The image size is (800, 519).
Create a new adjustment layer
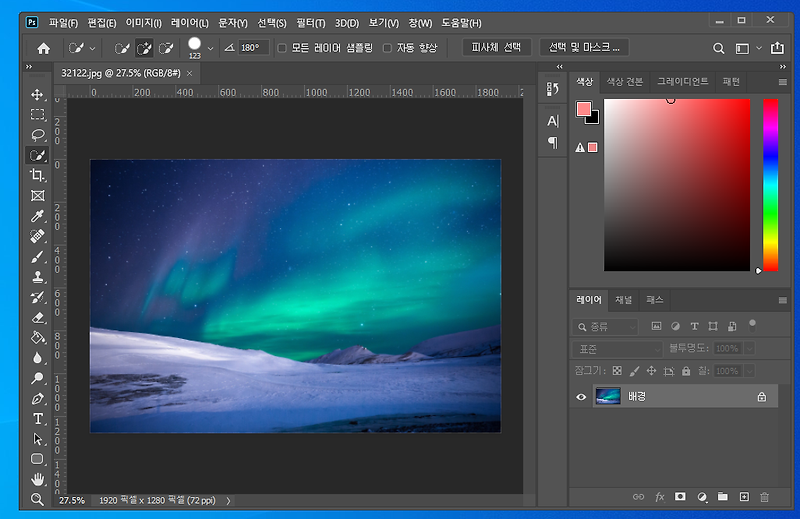(702, 497)
